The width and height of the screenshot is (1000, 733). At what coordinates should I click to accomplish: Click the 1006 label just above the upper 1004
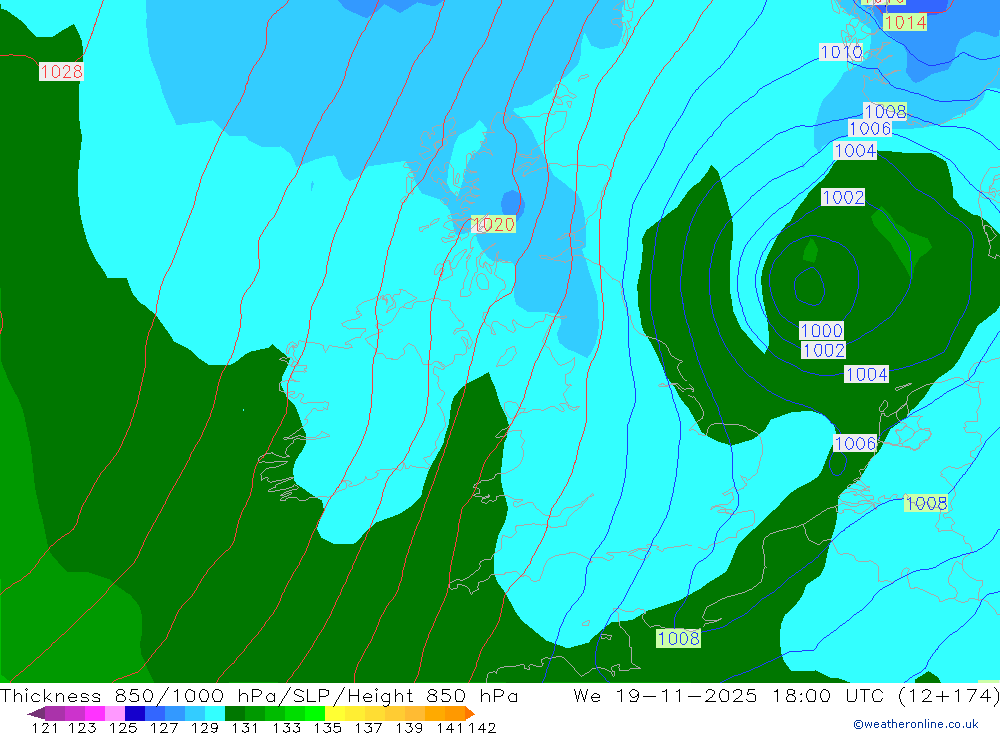coord(870,129)
